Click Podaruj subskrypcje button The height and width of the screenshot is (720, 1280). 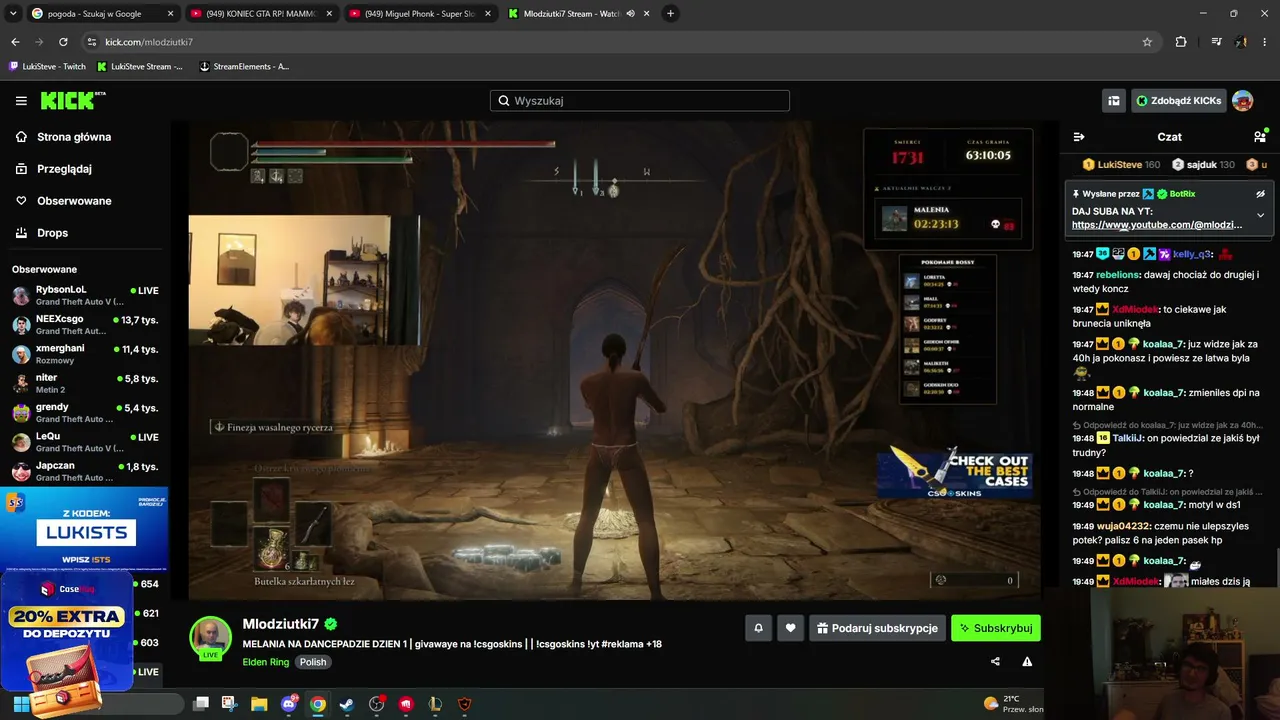click(877, 628)
